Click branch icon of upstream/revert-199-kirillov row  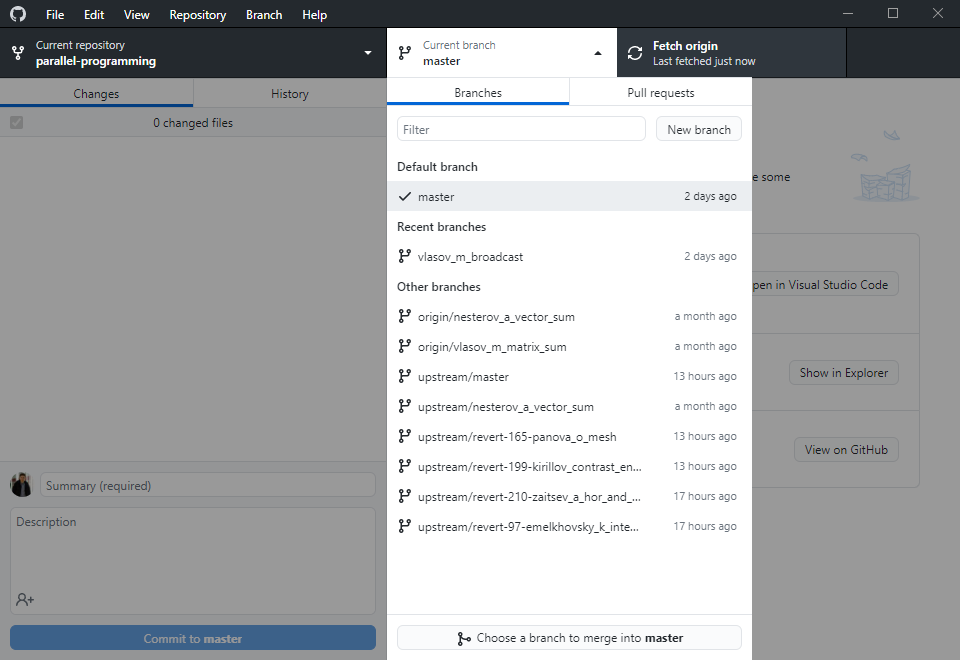point(404,466)
